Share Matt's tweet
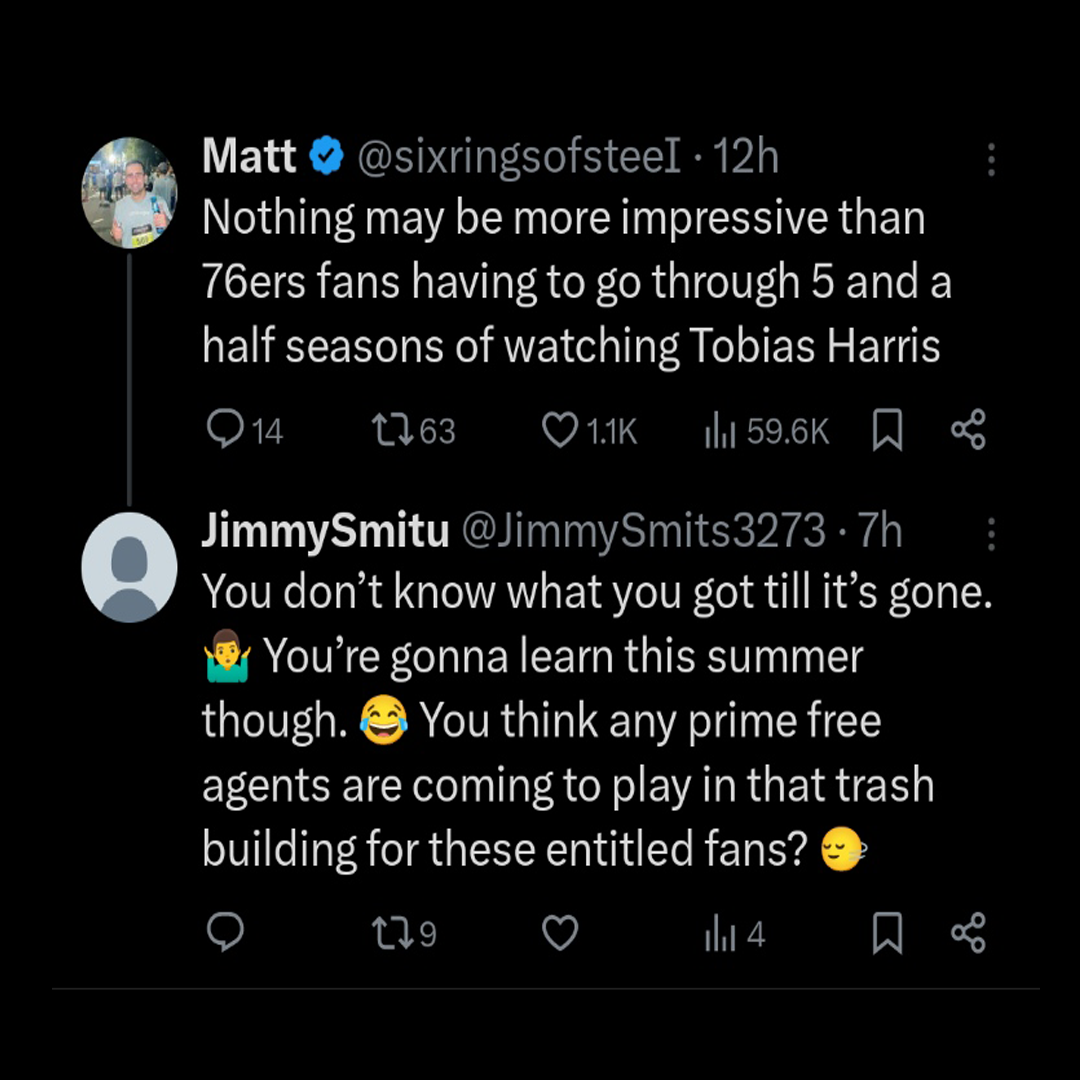1080x1080 pixels. click(968, 431)
